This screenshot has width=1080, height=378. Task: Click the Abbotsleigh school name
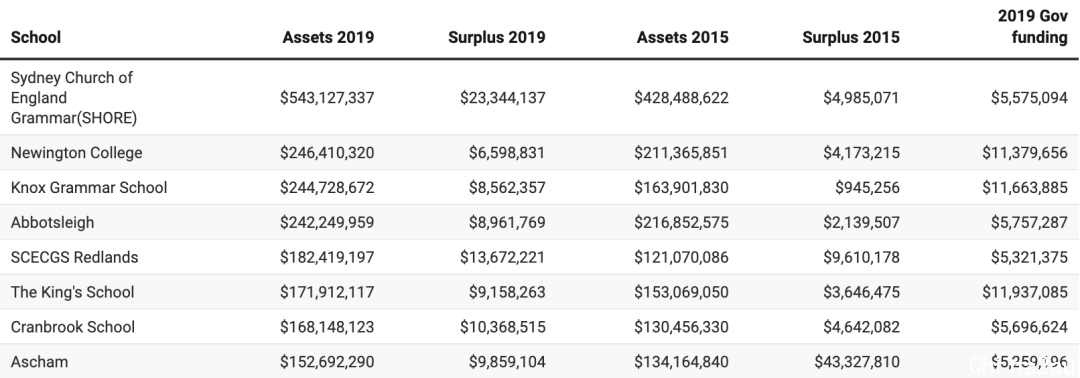(52, 222)
